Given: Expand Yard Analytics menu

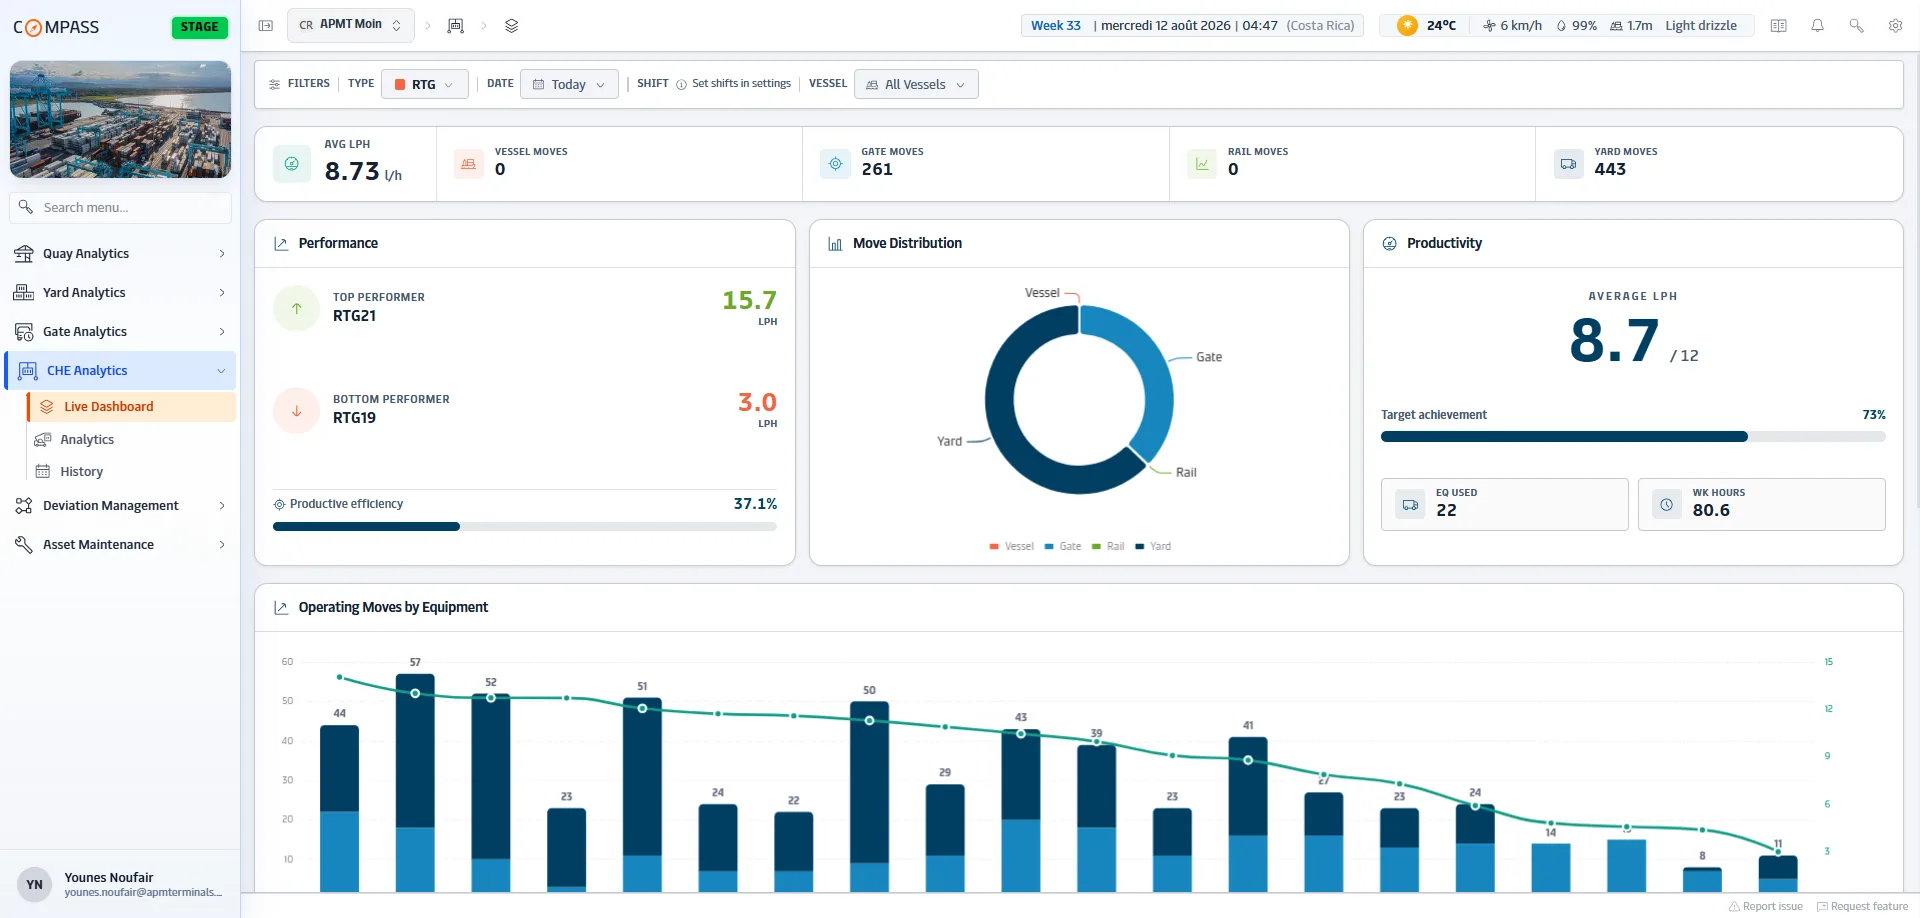Looking at the screenshot, I should 120,293.
